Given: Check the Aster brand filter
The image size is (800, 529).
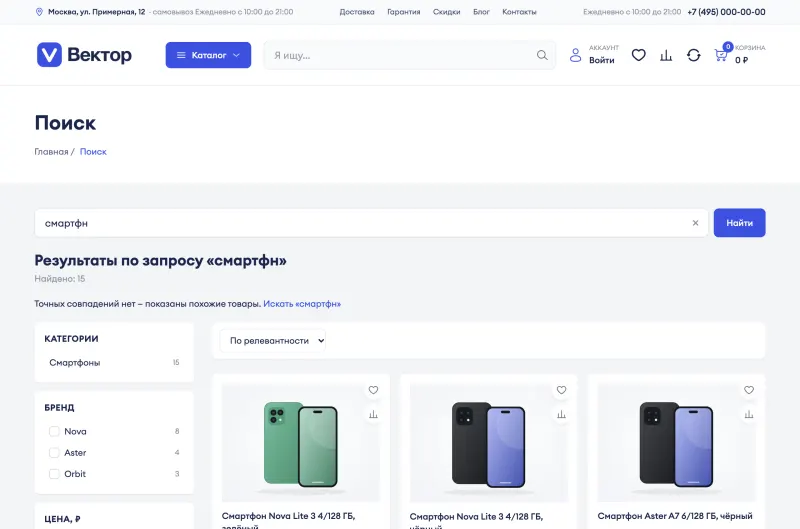Looking at the screenshot, I should click(x=54, y=452).
